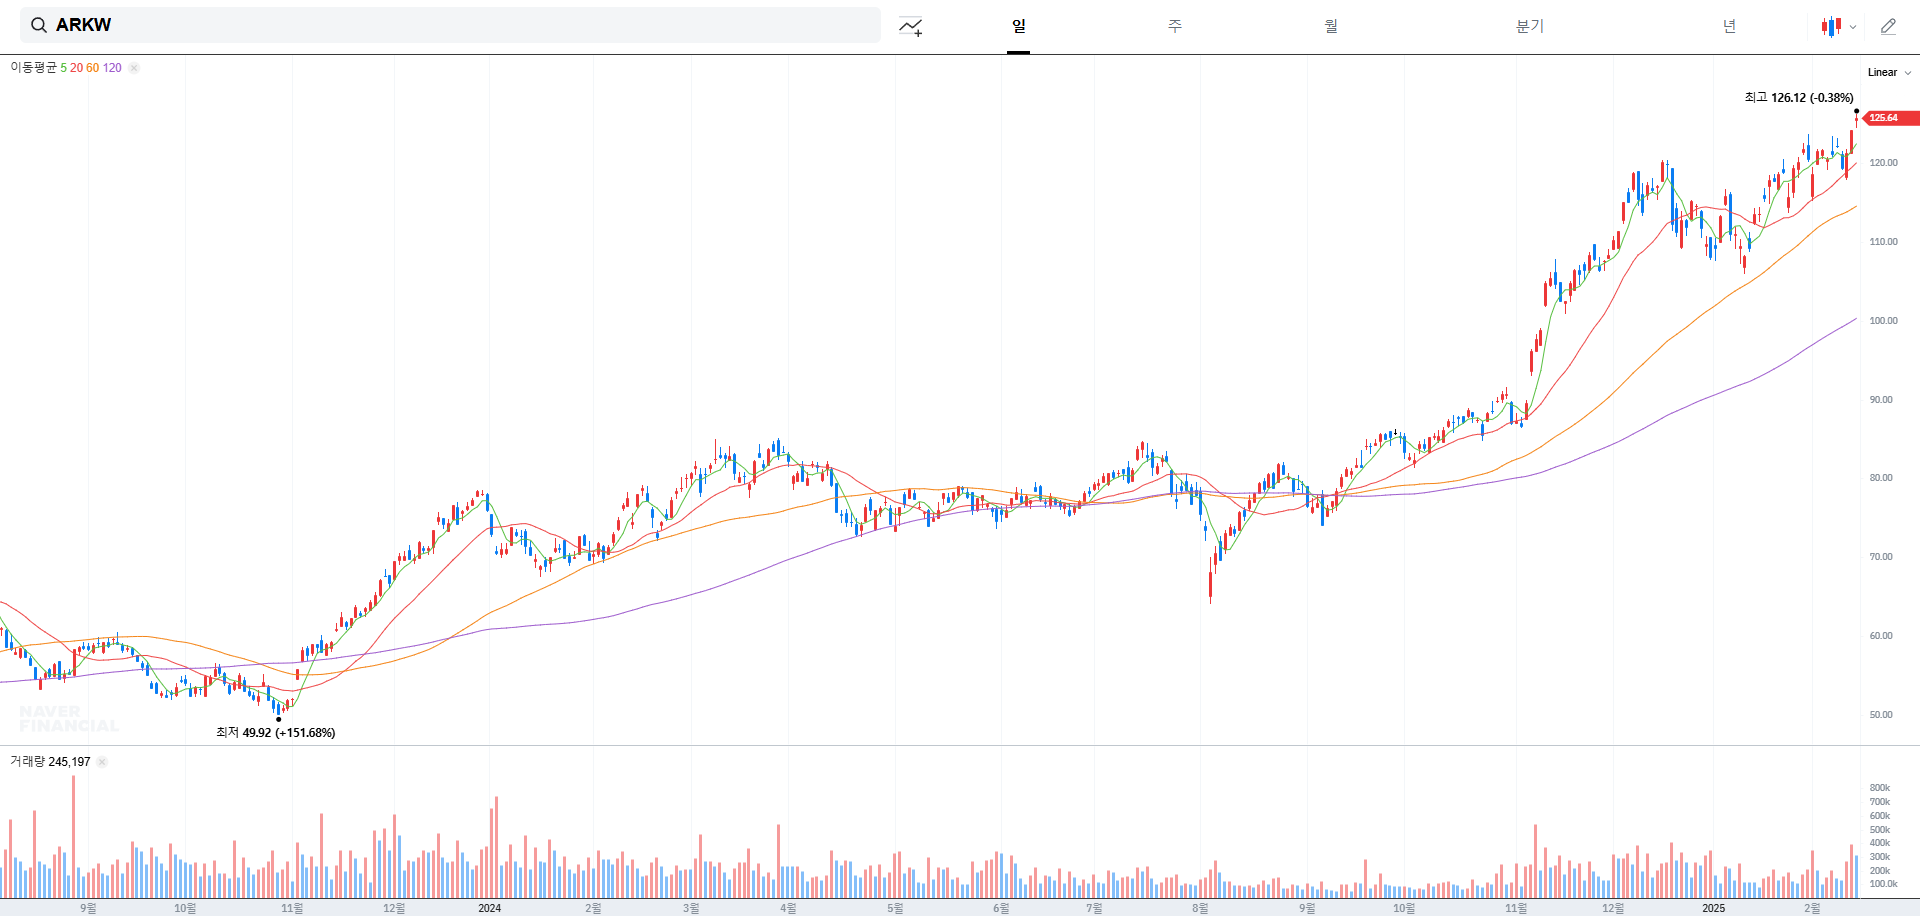Screen dimensions: 1920x916
Task: Open the add indicator chart icon
Action: click(x=910, y=27)
